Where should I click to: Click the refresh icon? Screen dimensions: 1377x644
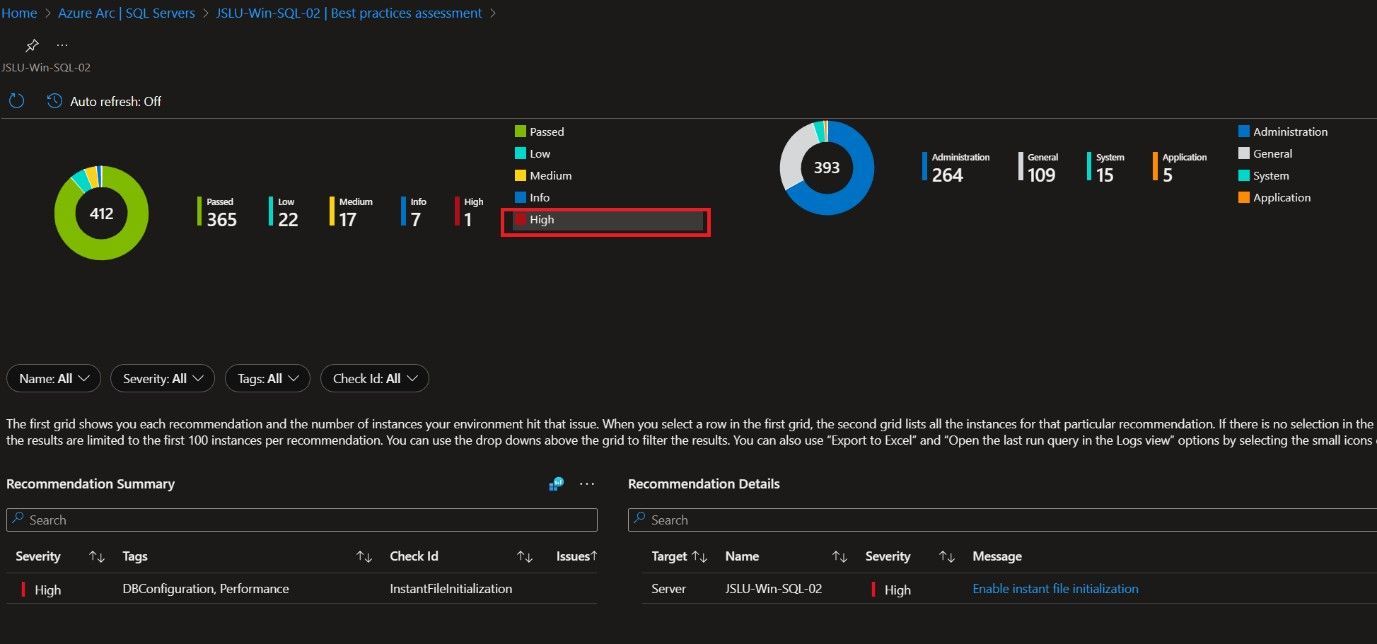coord(16,101)
